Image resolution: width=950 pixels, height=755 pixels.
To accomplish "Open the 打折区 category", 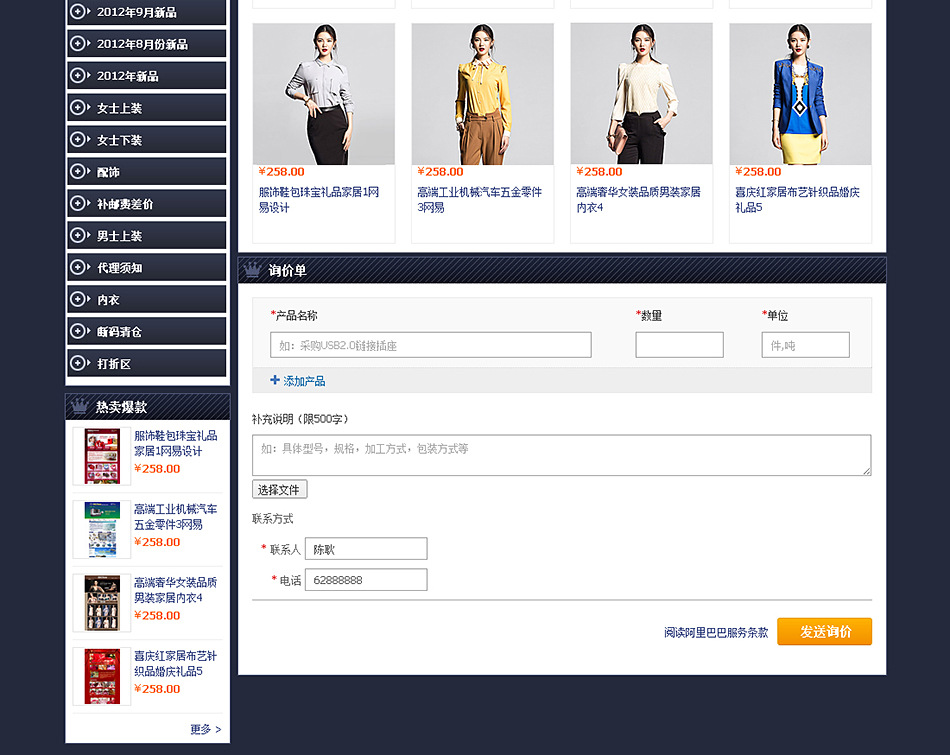I will (x=147, y=364).
